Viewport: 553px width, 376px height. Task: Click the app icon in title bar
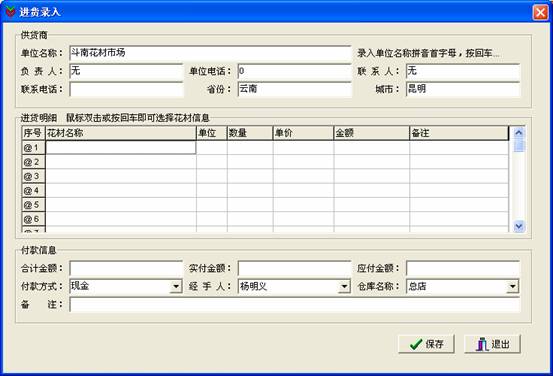pos(11,12)
